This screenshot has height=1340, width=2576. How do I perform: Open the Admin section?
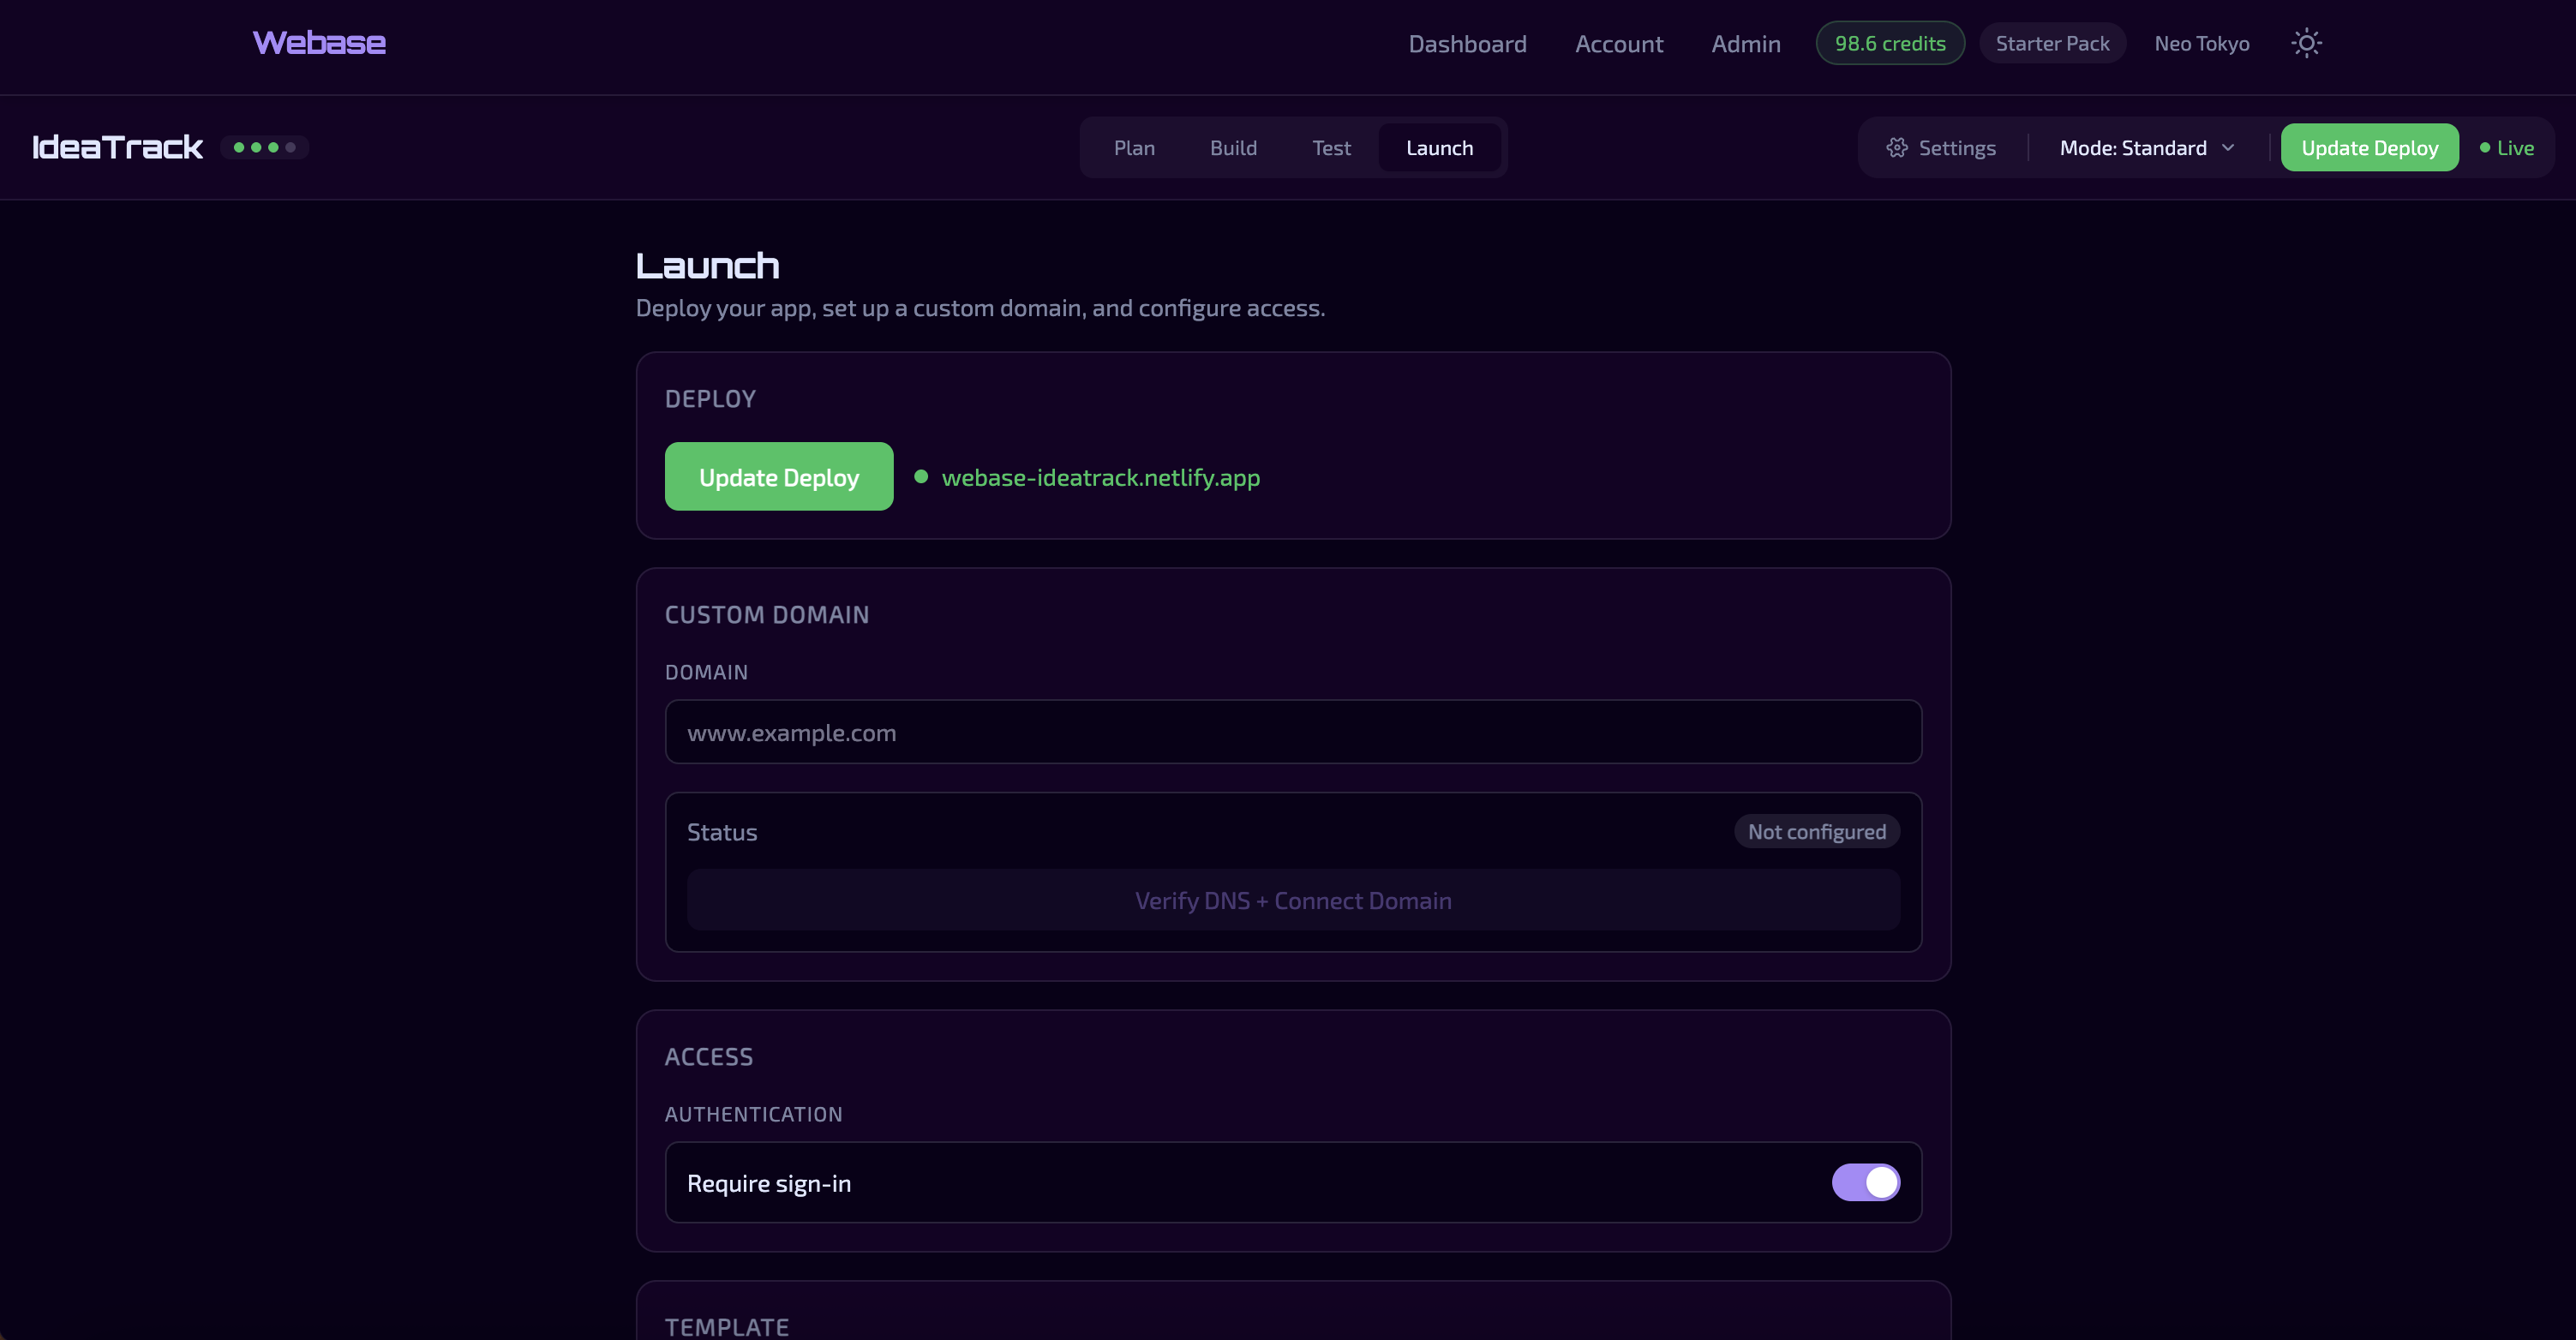click(1745, 43)
